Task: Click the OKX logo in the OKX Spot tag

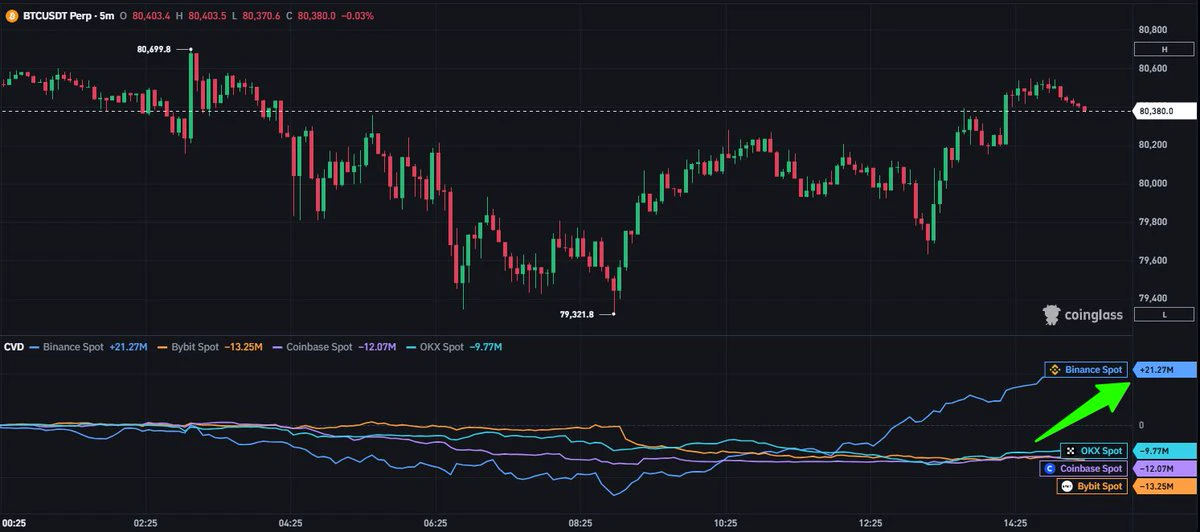Action: (1070, 451)
